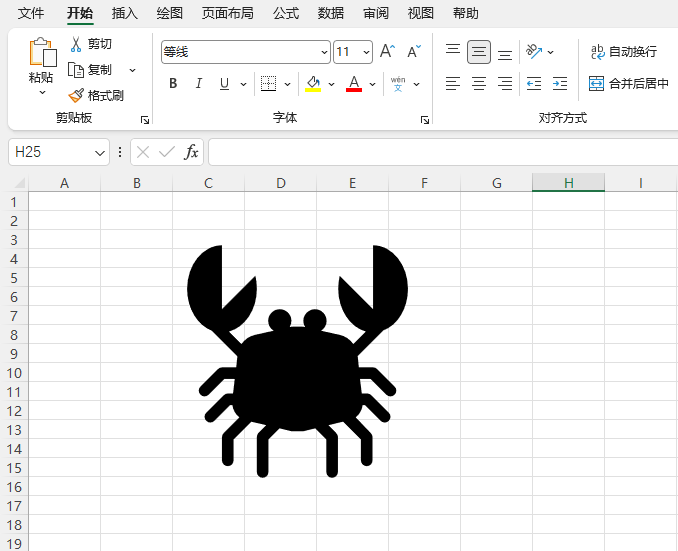678x551 pixels.
Task: Expand text orientation options arrow
Action: 550,52
